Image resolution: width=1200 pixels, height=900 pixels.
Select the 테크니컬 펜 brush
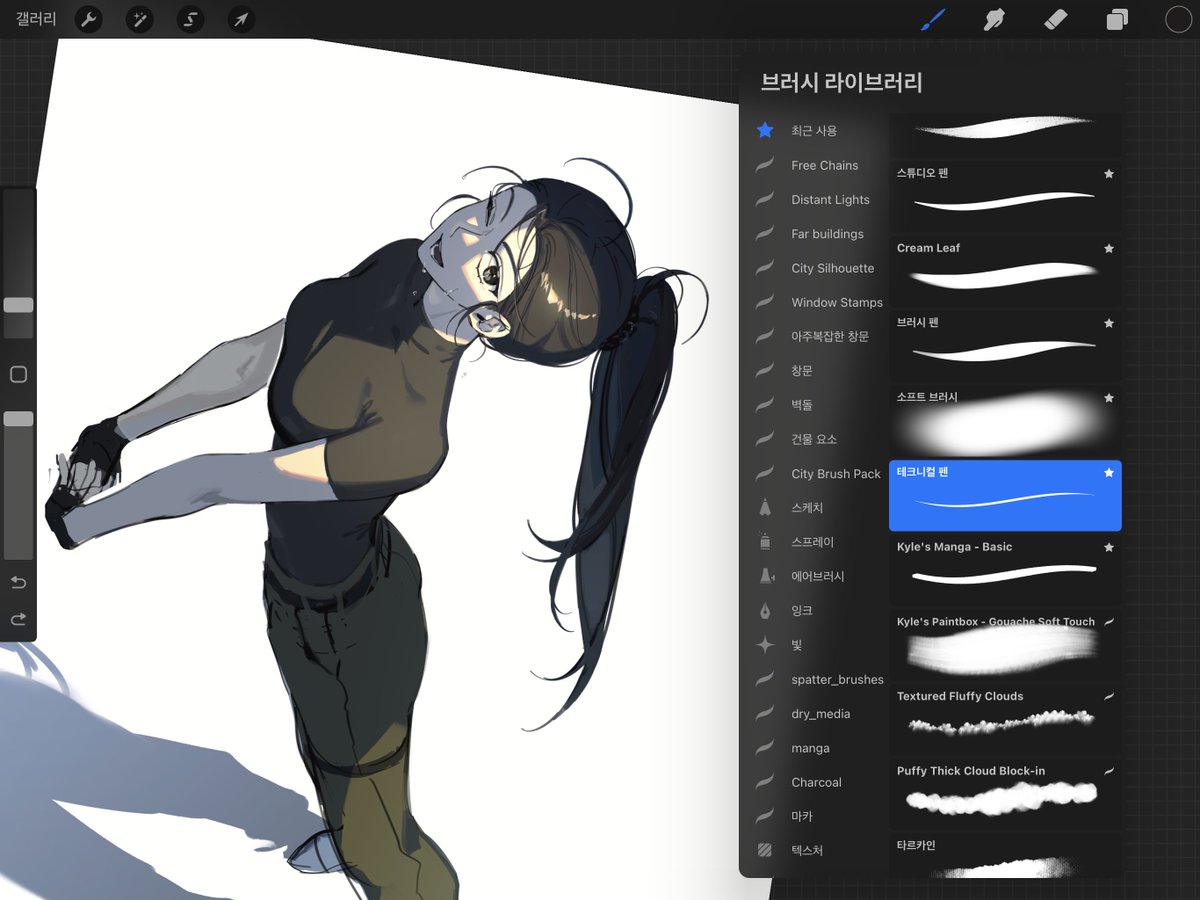[x=1005, y=495]
